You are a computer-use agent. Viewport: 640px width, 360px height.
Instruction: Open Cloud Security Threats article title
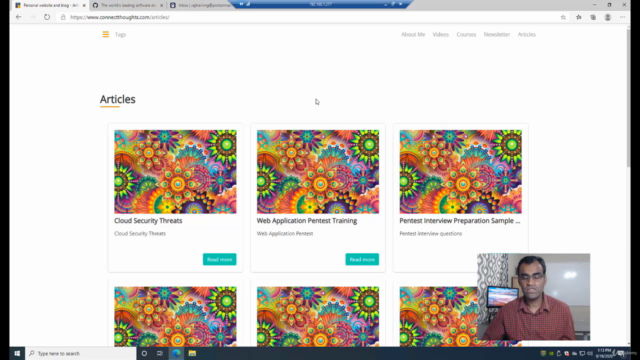click(148, 220)
